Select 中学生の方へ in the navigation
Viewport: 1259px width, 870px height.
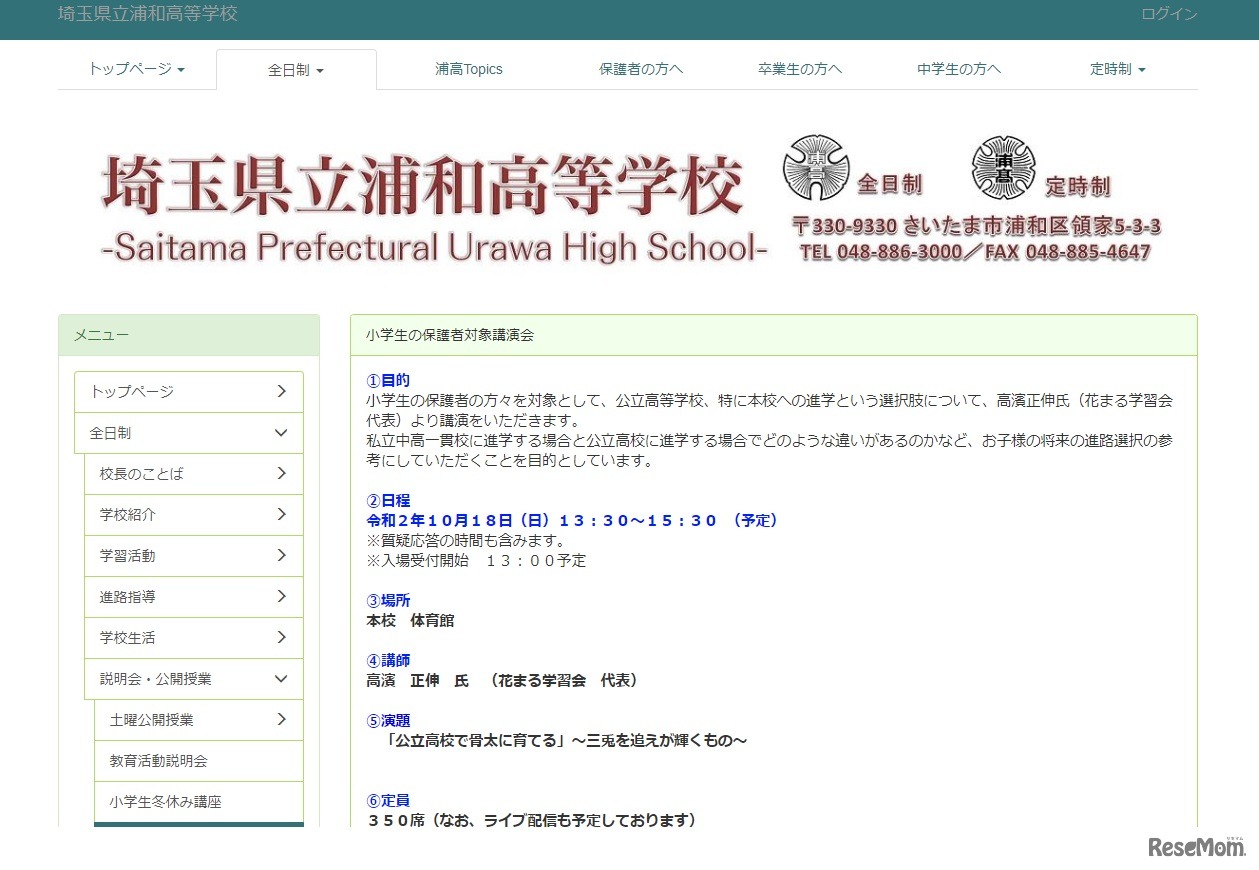[x=958, y=69]
